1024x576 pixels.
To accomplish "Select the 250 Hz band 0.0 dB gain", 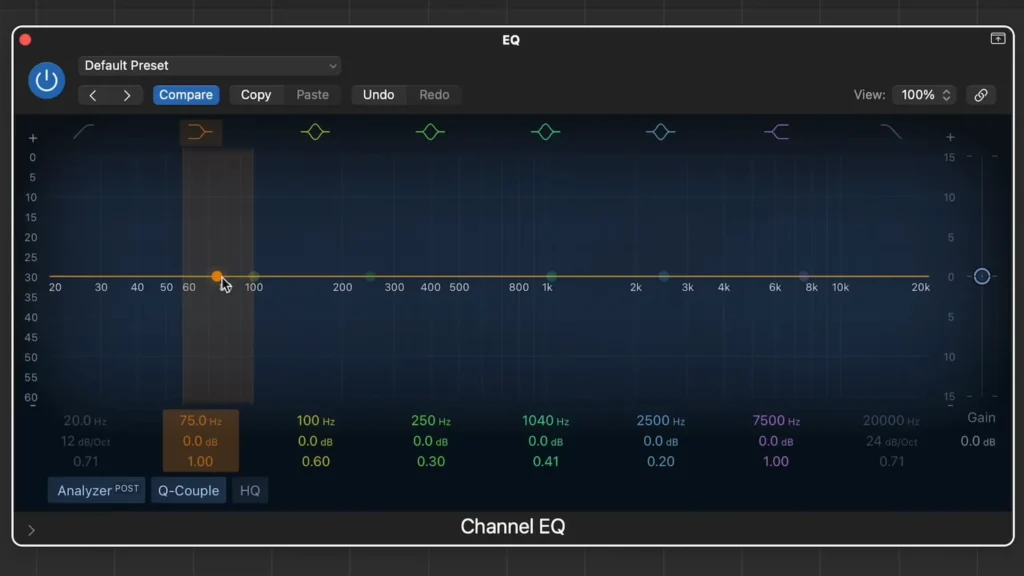I will [430, 441].
